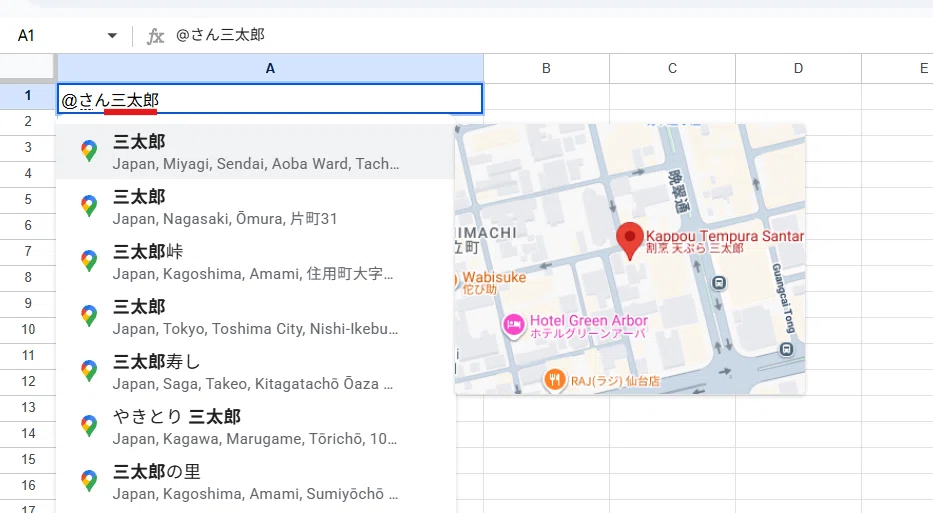Select row 5 header

[28, 199]
